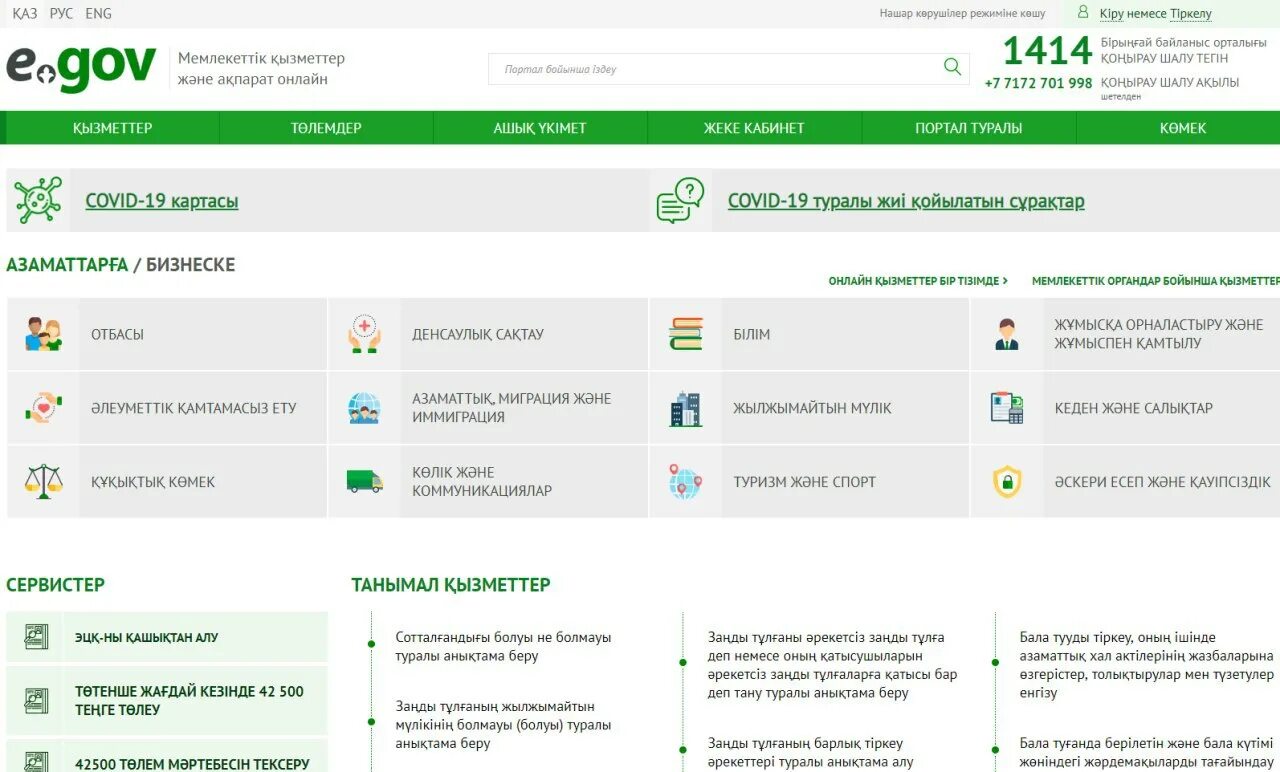
Task: Click the military security shield icon
Action: point(1007,482)
